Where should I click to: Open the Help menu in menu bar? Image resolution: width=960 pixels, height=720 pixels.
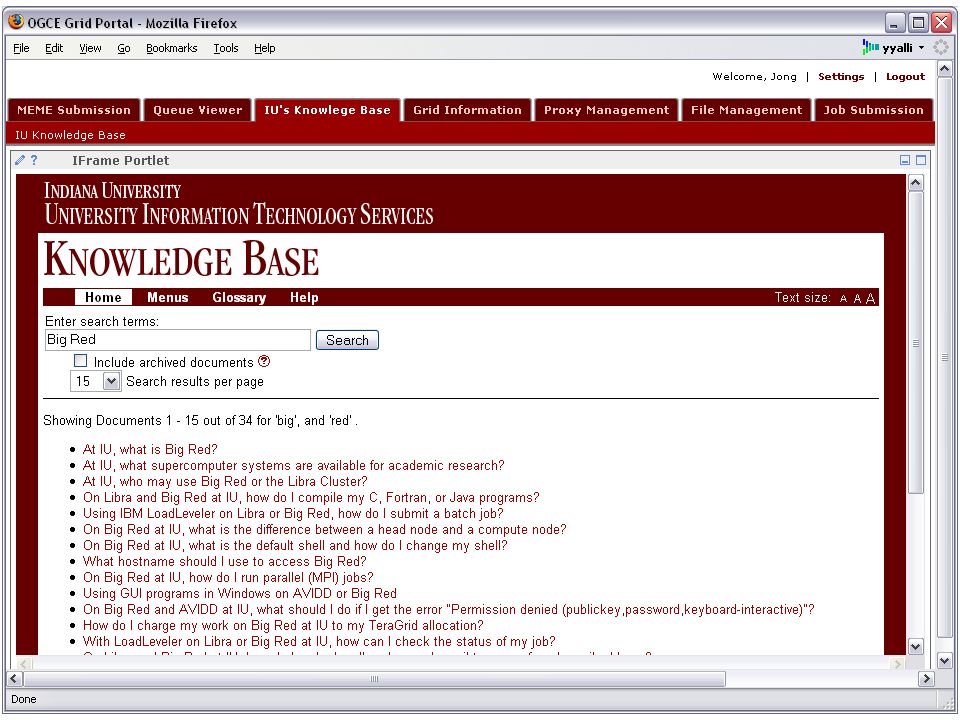click(264, 48)
